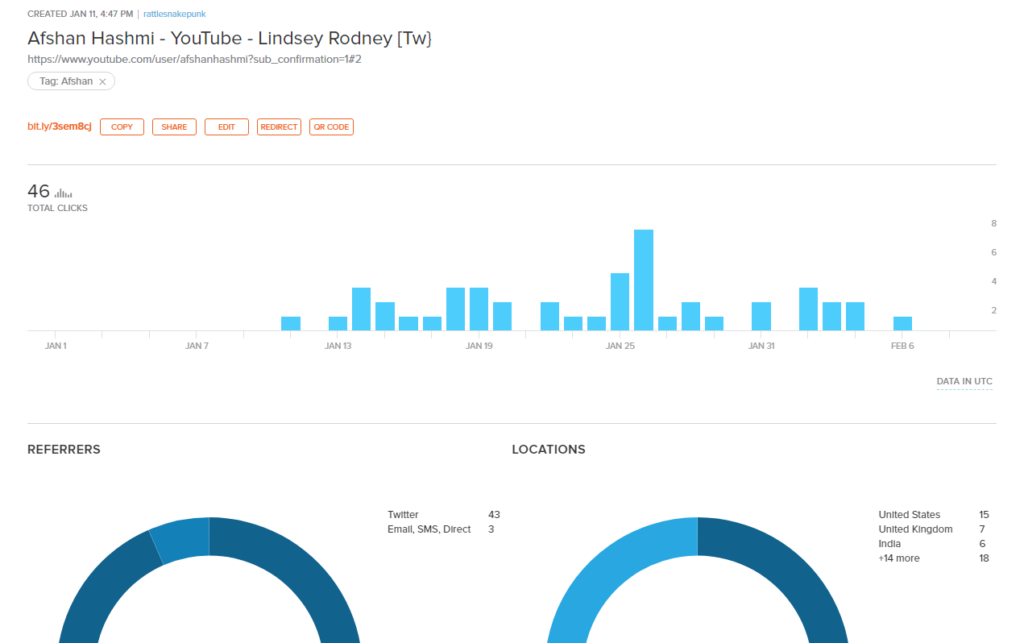Click the long YouTube destination URL
Screen dimensions: 1024x643
pyautogui.click(x=195, y=59)
